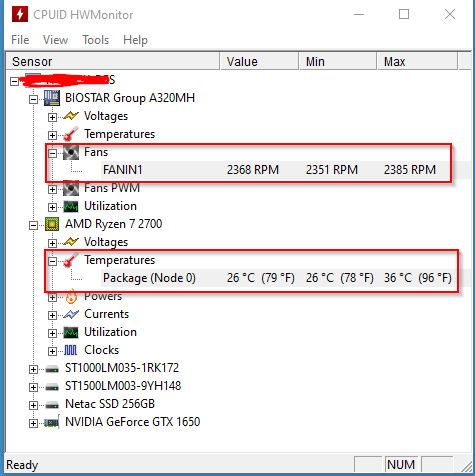This screenshot has height=476, width=475.
Task: Click the ST1500LM003 hard drive icon
Action: pos(52,387)
